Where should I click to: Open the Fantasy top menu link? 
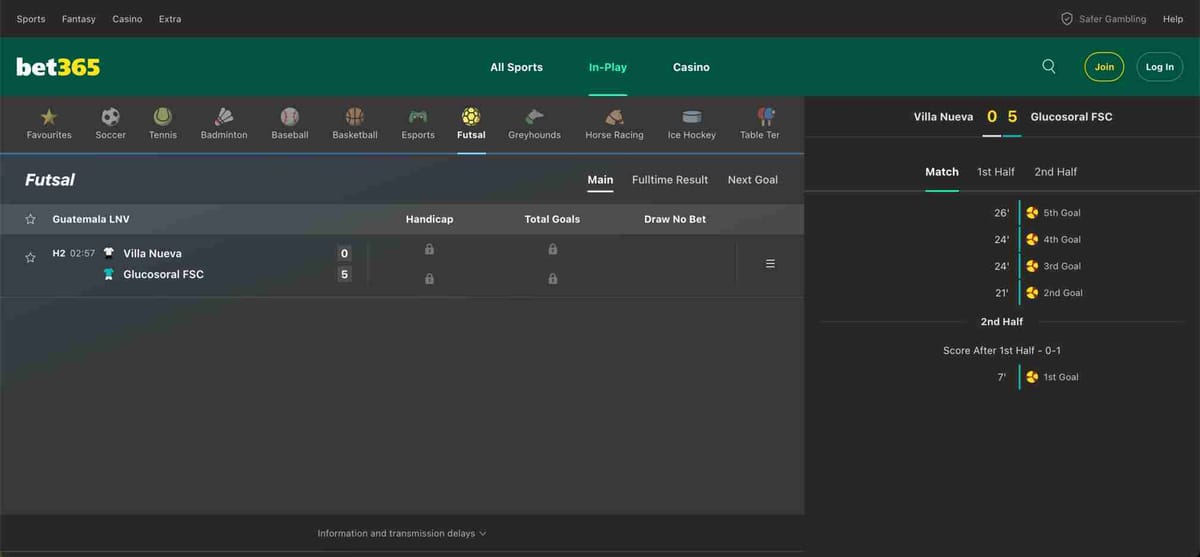[x=79, y=19]
